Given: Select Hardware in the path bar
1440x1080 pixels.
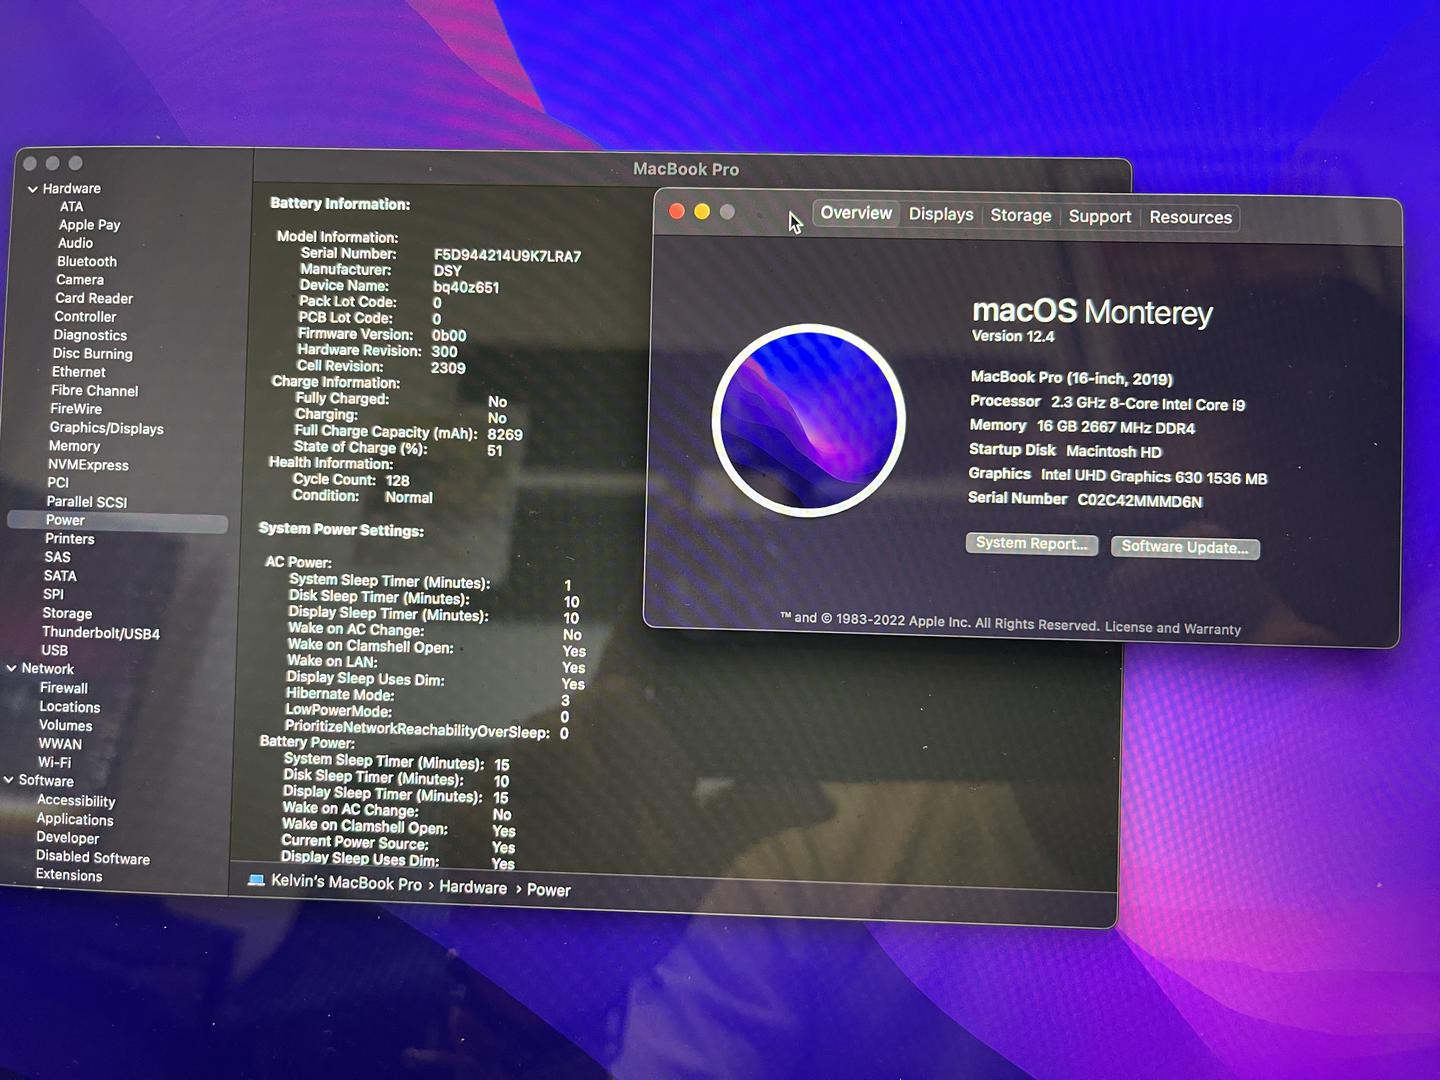Looking at the screenshot, I should pos(473,887).
